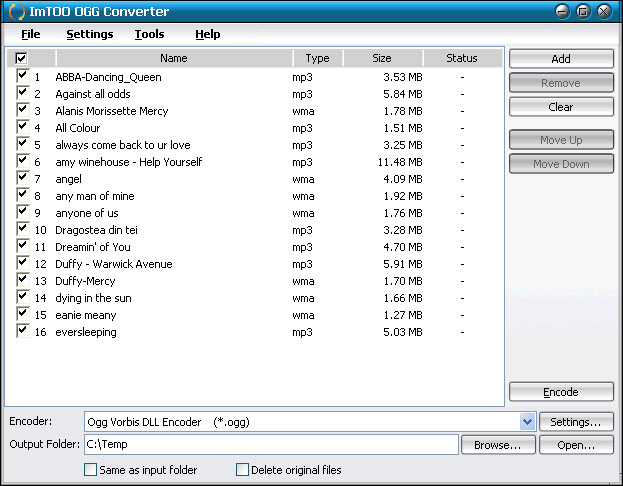Viewport: 623px width, 486px height.
Task: Open the Help menu
Action: (207, 35)
